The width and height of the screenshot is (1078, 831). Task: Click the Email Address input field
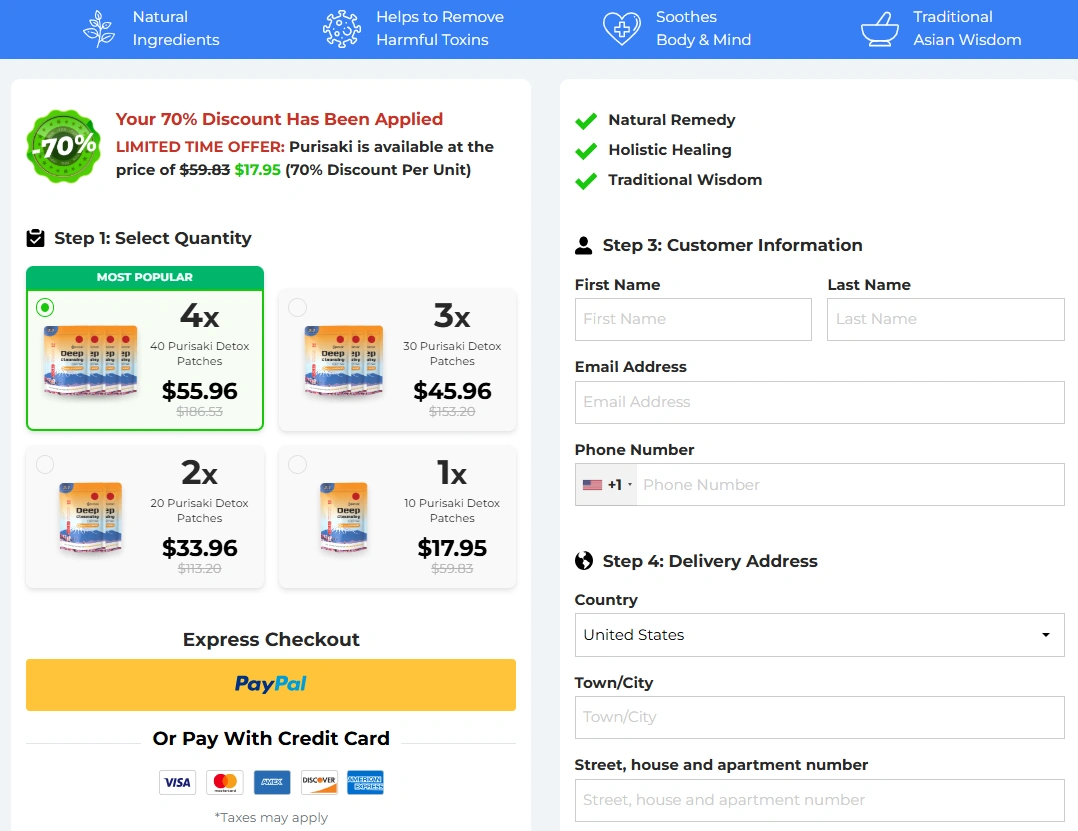click(x=819, y=402)
